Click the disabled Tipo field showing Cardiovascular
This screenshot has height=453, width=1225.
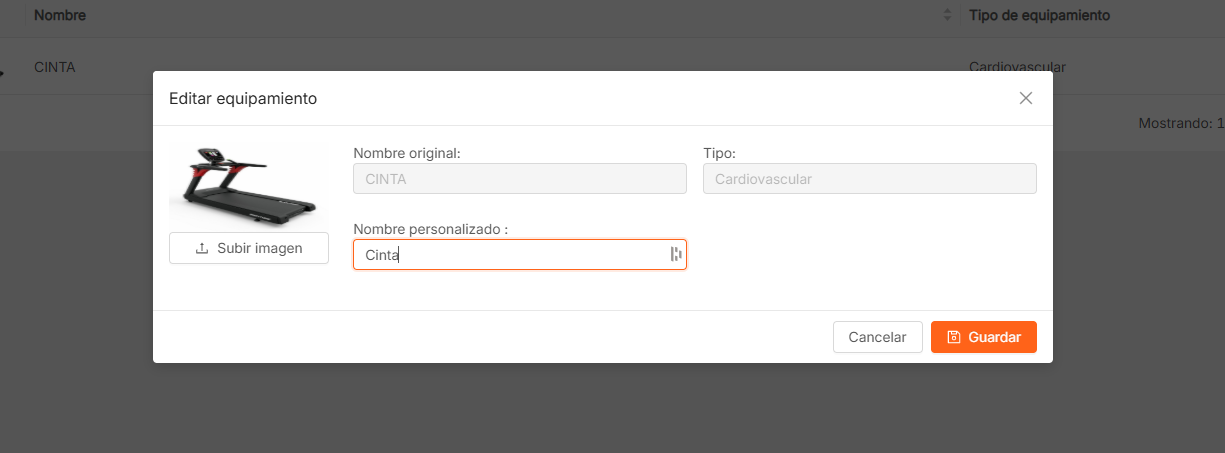coord(869,179)
